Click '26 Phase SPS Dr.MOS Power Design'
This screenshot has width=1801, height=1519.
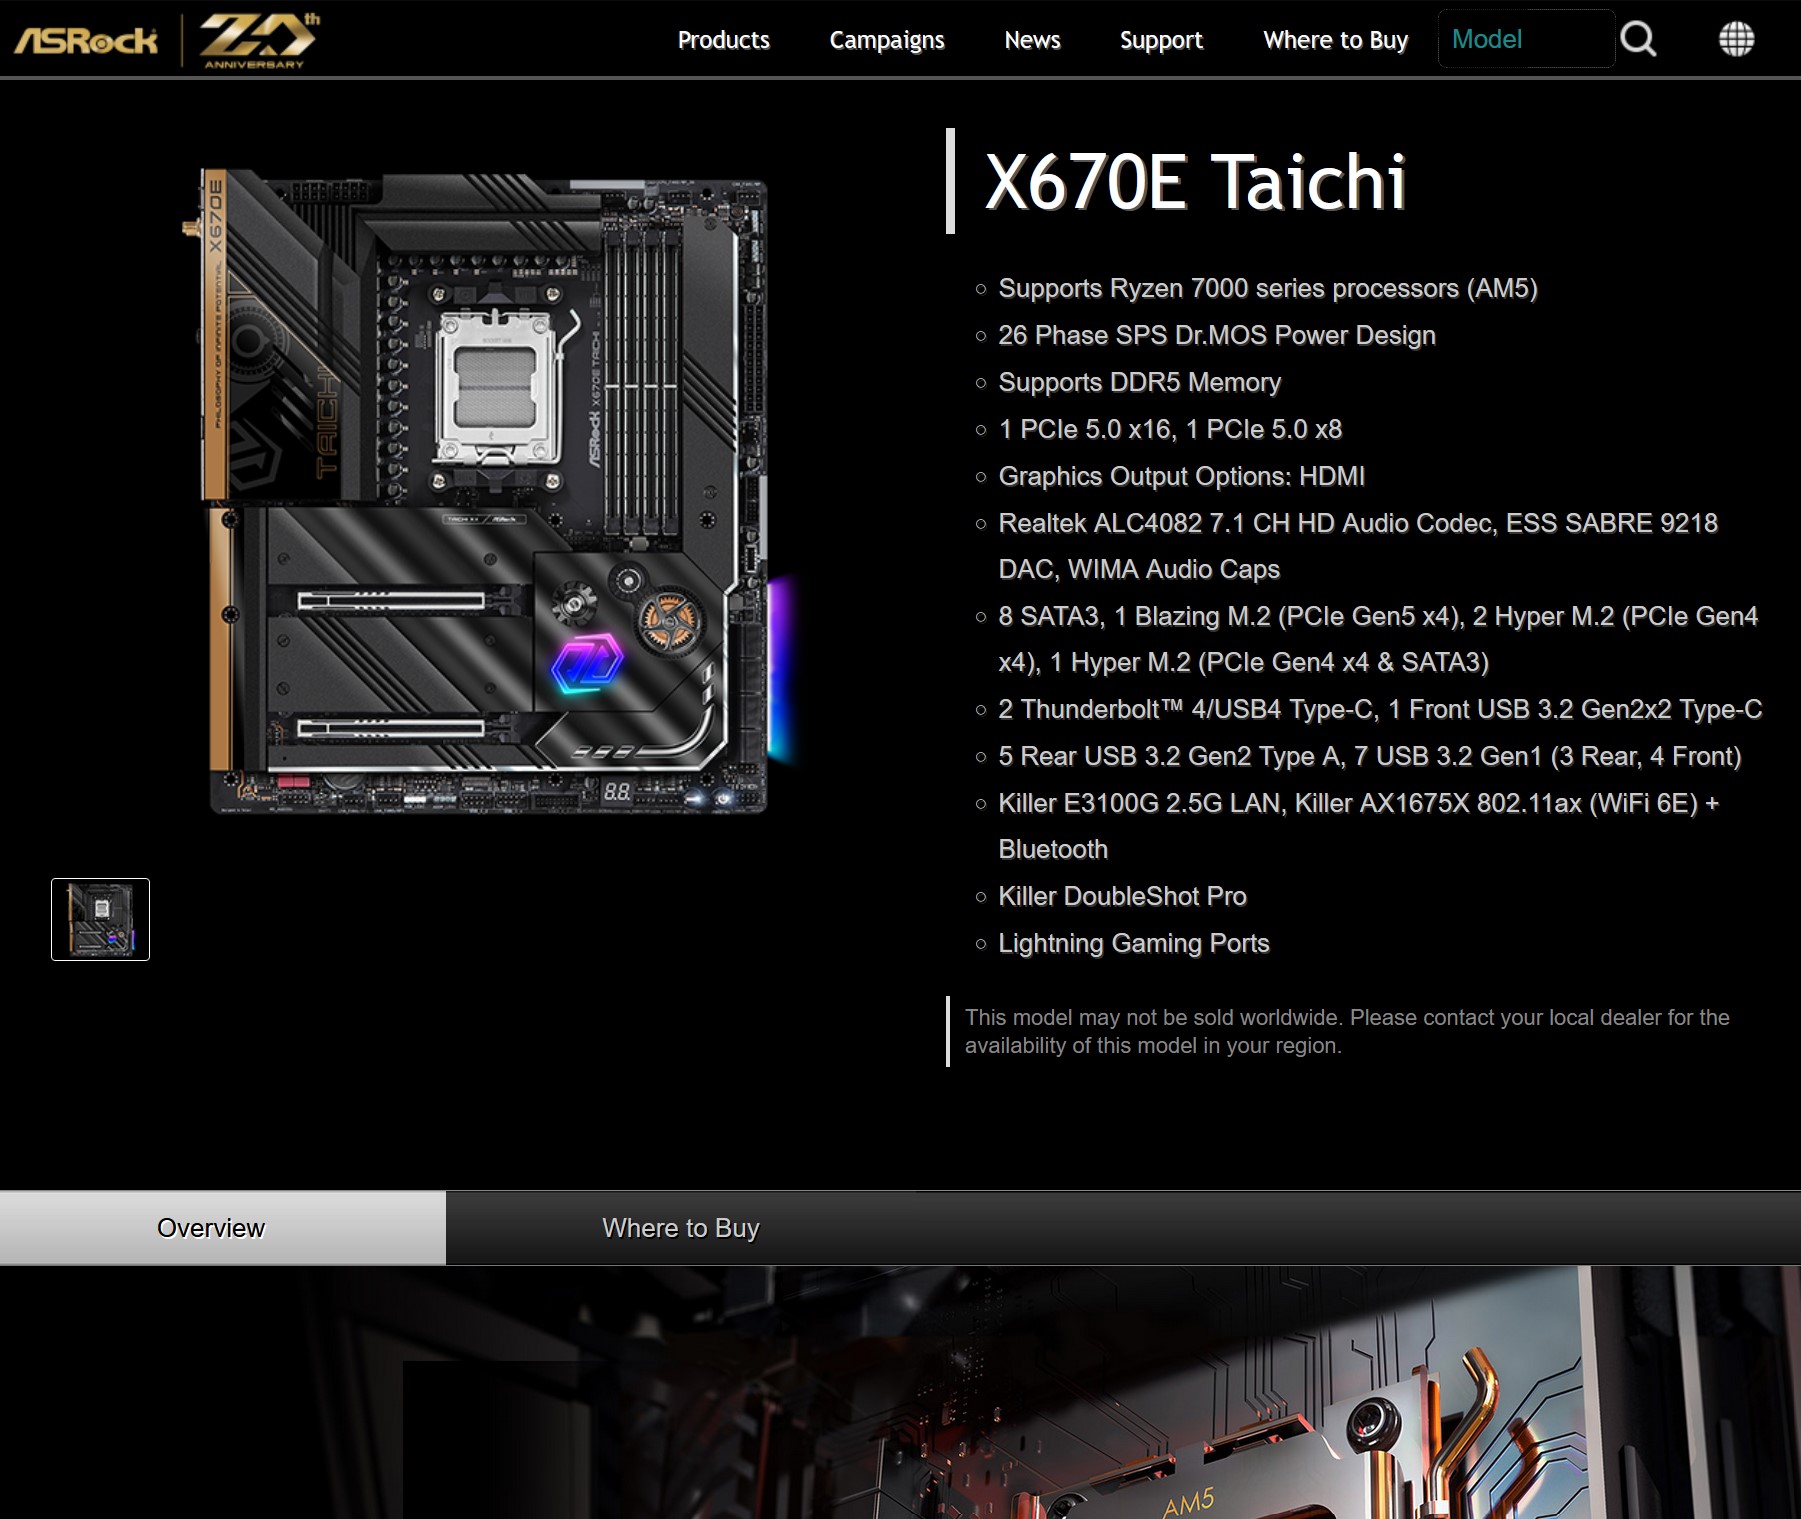[1217, 335]
